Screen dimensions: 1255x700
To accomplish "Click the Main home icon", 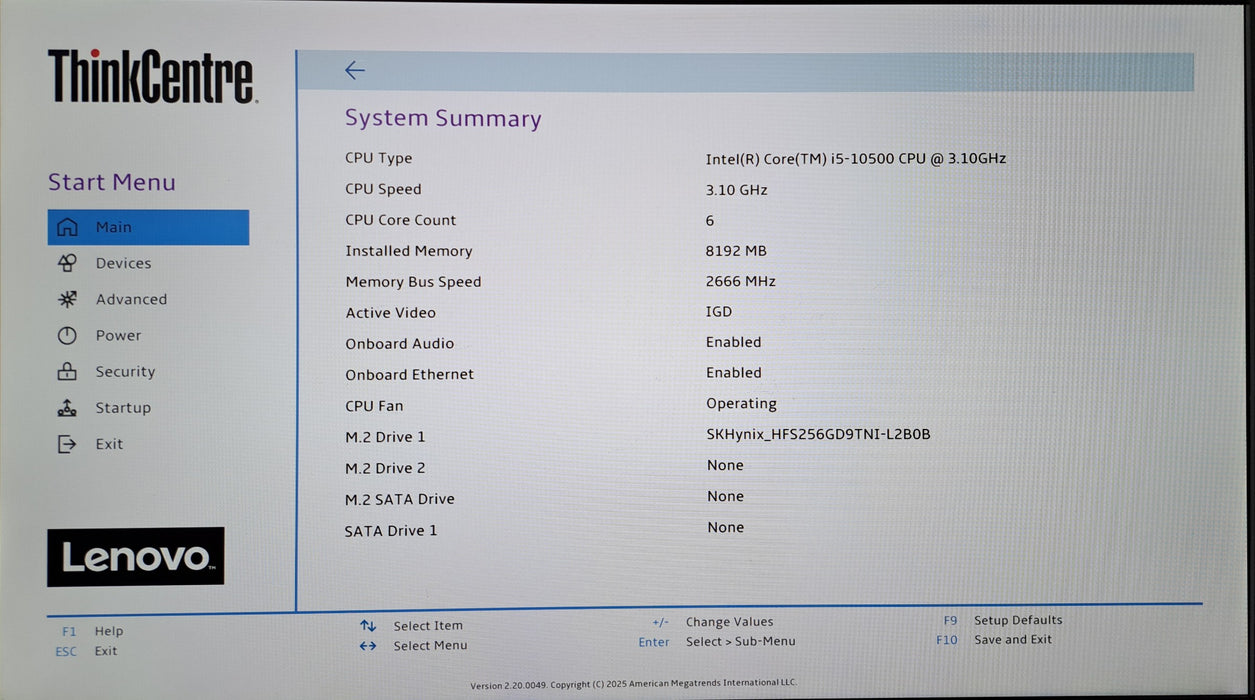I will 67,227.
